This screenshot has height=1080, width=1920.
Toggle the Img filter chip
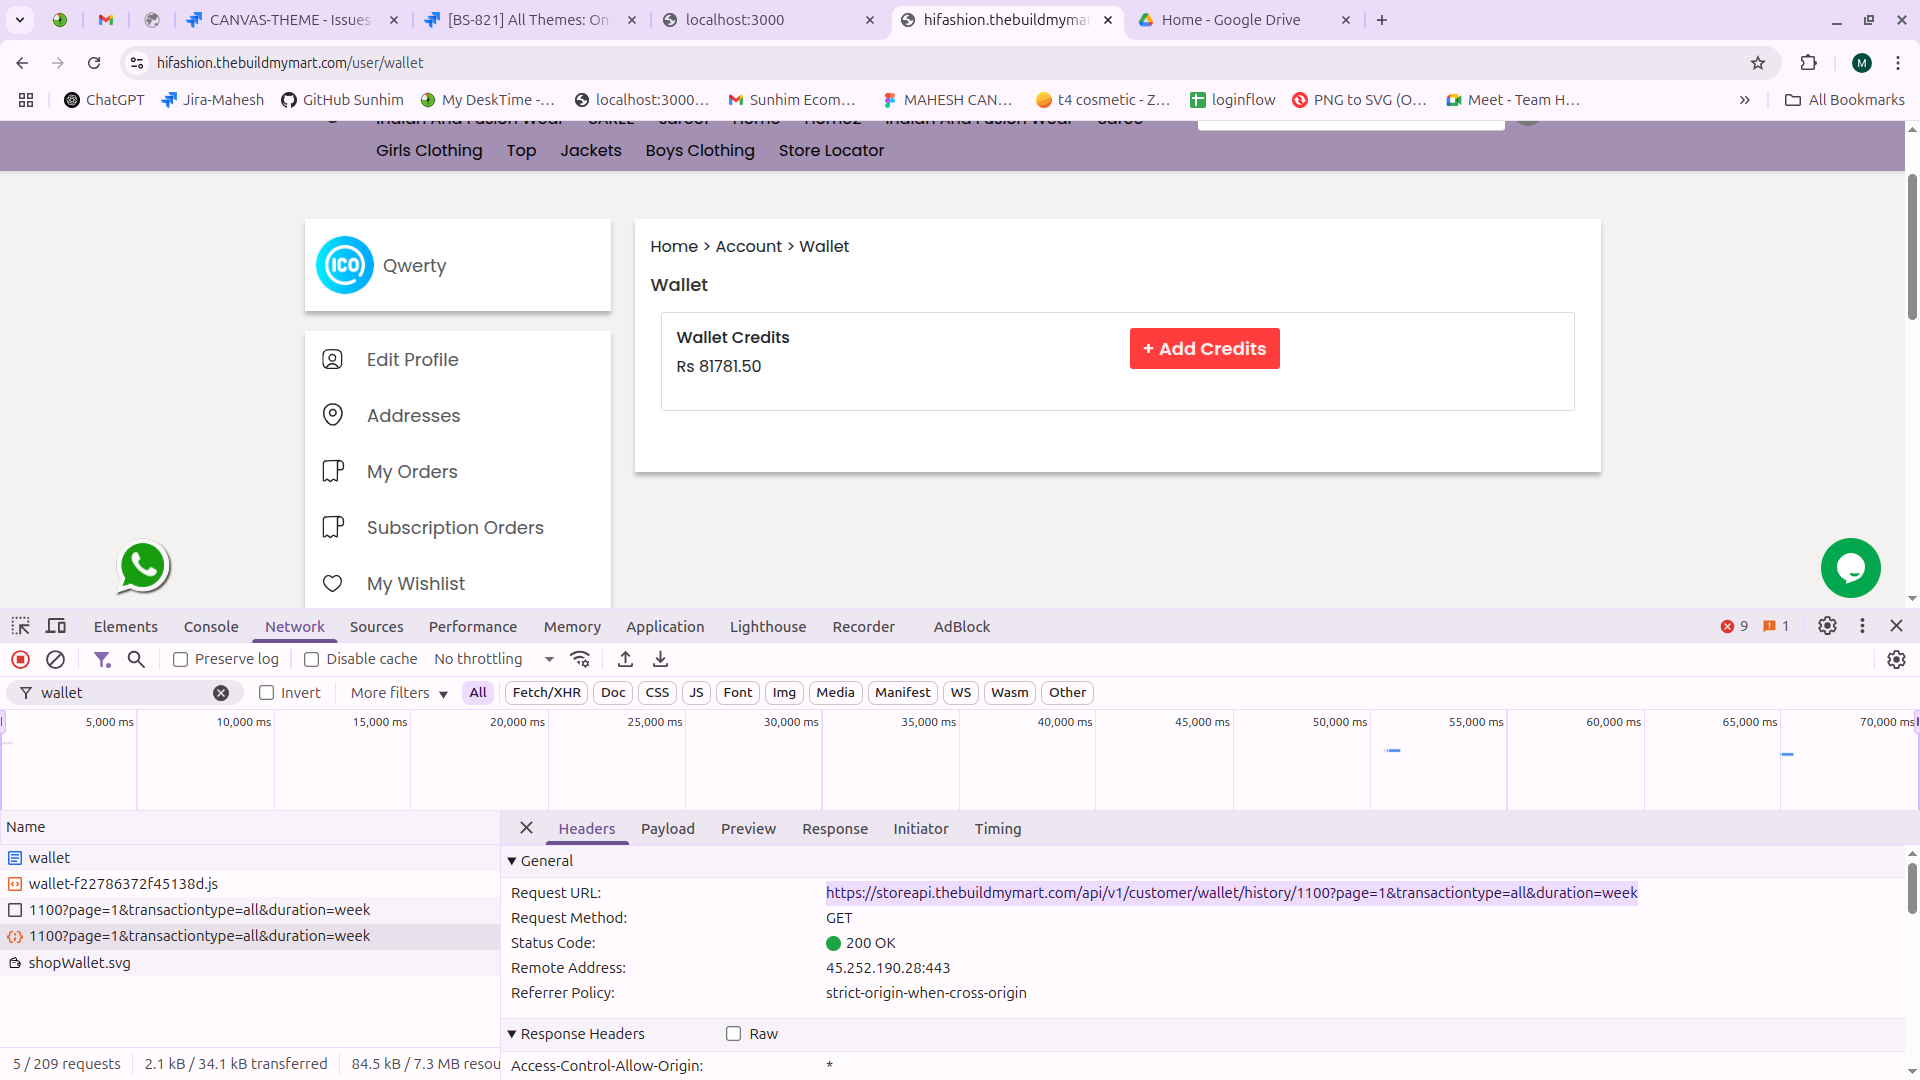pos(784,693)
